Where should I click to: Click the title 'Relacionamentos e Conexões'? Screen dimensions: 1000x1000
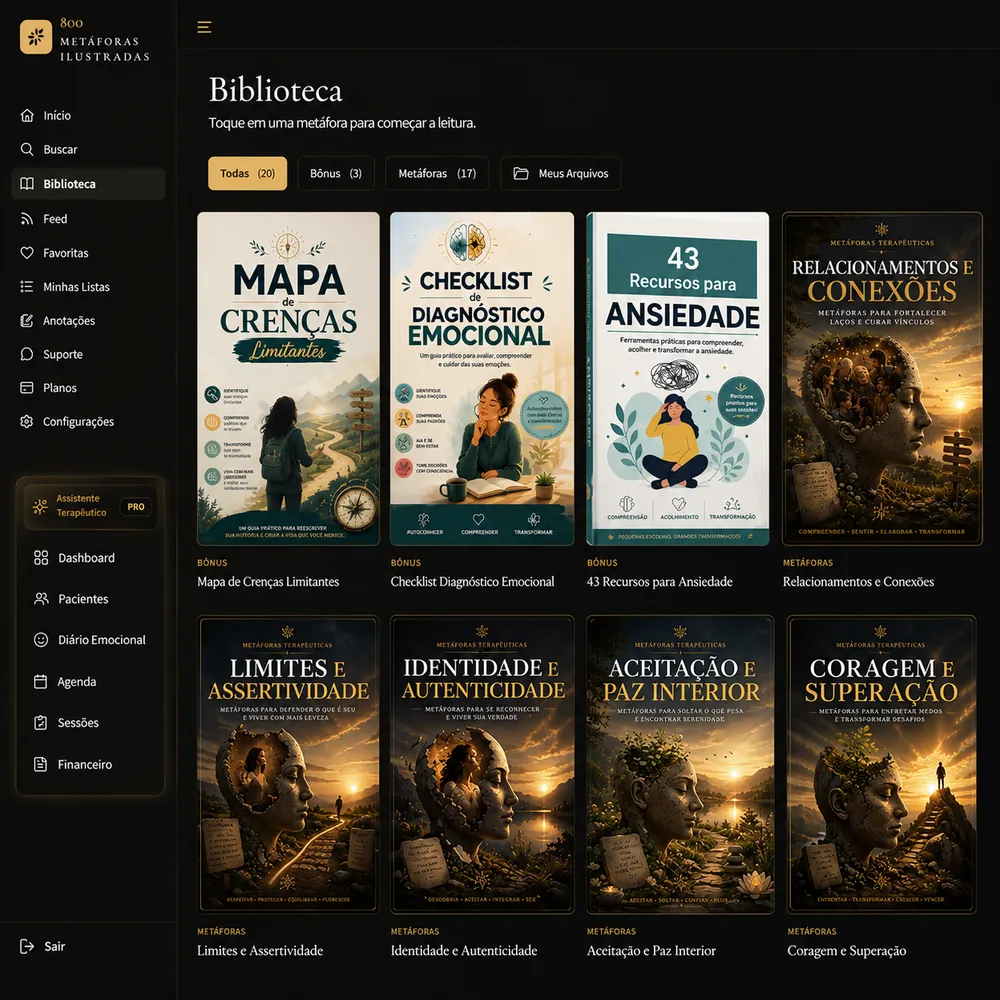point(858,582)
